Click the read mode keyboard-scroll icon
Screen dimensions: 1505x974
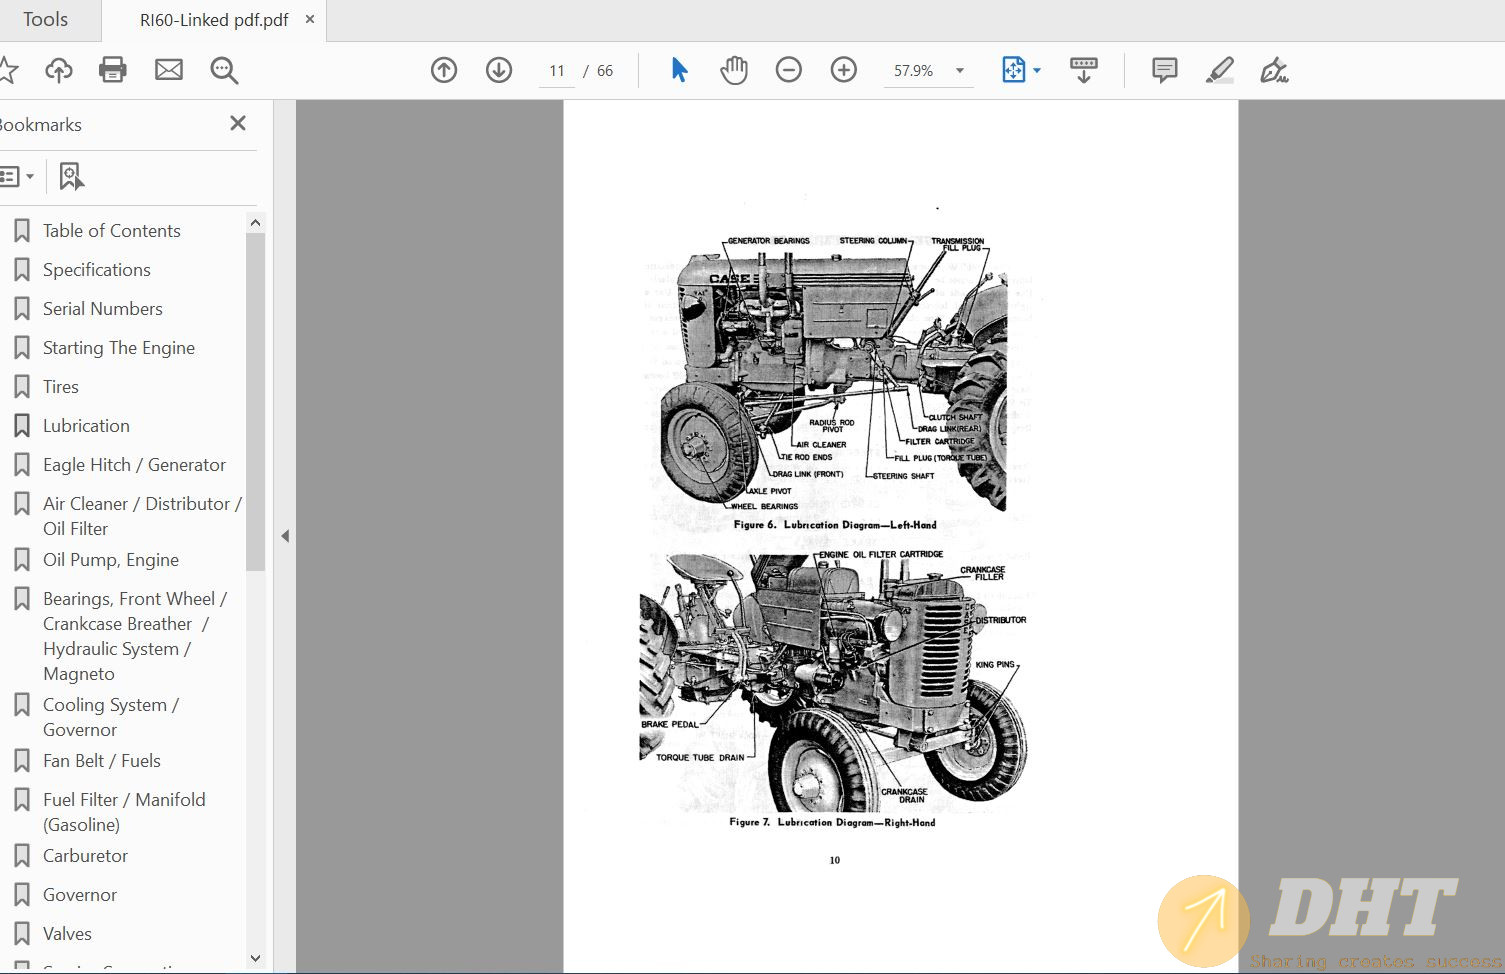tap(1083, 70)
